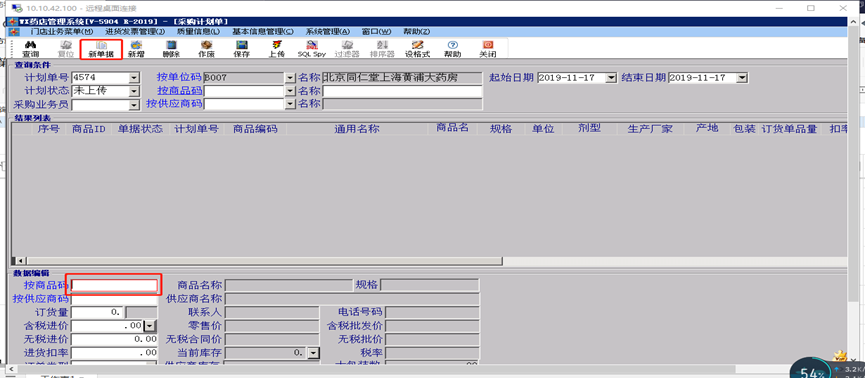This screenshot has width=865, height=378.
Task: Open the 基本信息管理 menu
Action: tap(263, 31)
